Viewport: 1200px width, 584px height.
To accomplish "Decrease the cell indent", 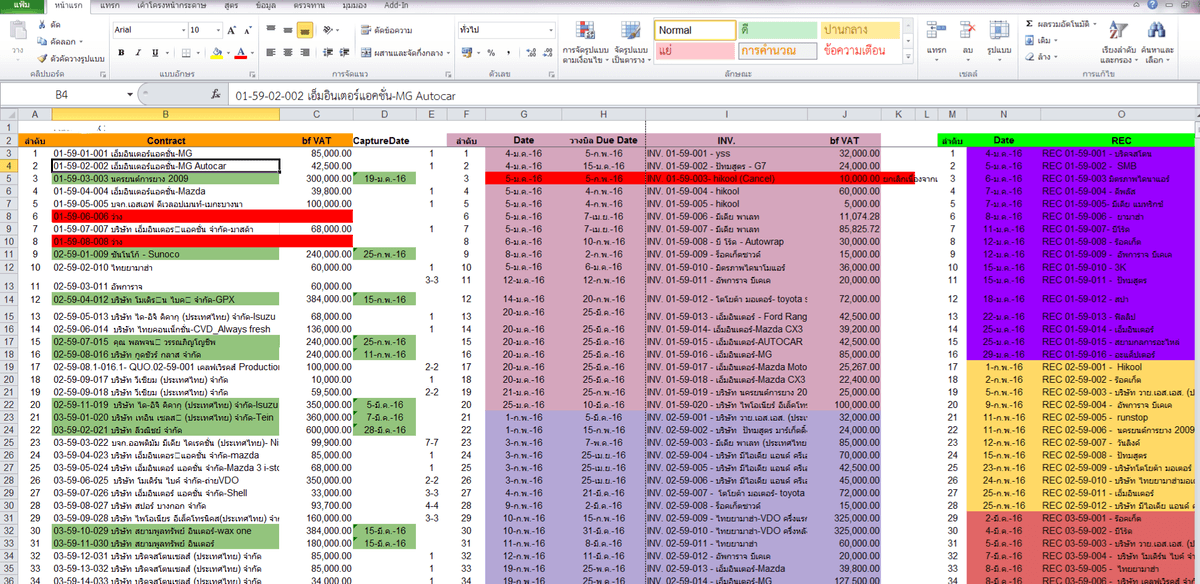I will (327, 52).
